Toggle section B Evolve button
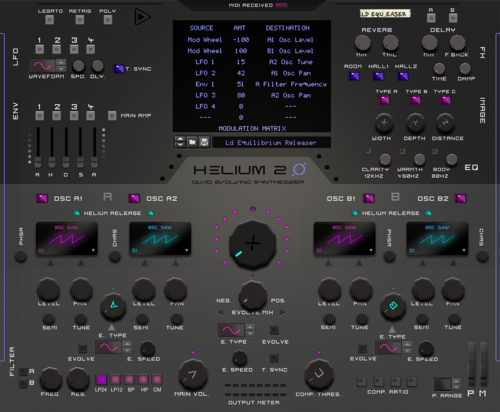 pyautogui.click(x=362, y=349)
